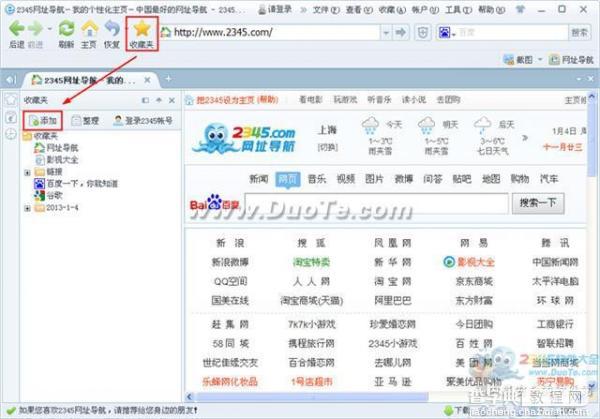The width and height of the screenshot is (600, 419).
Task: Open the 谷歌 favorite entry
Action: (48, 196)
